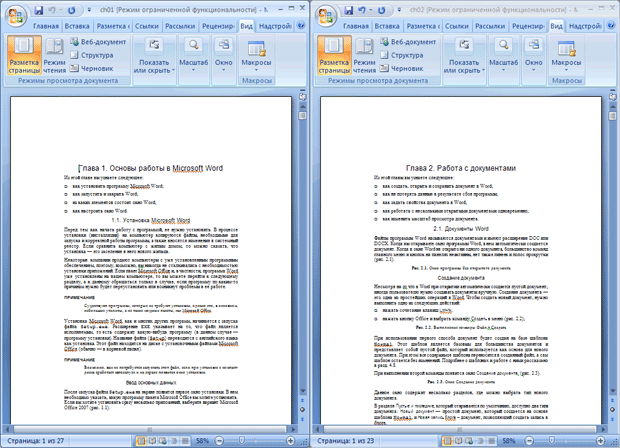Viewport: 620px width, 448px height.
Task: Click heading Глава 2. Работа с документами
Action: 461,168
